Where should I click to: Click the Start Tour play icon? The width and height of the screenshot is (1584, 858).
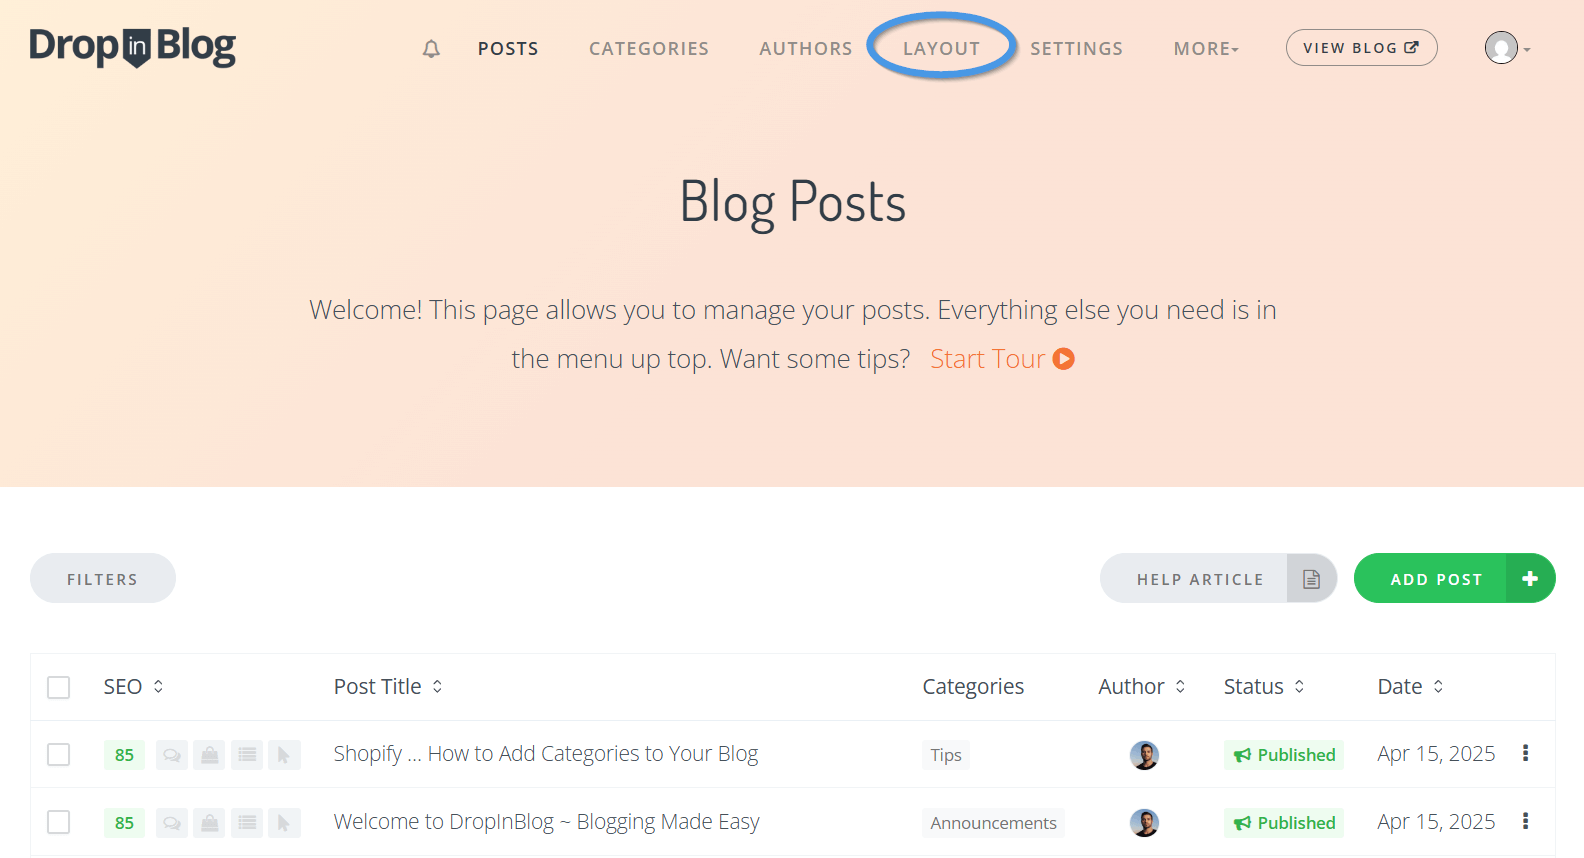pyautogui.click(x=1064, y=359)
